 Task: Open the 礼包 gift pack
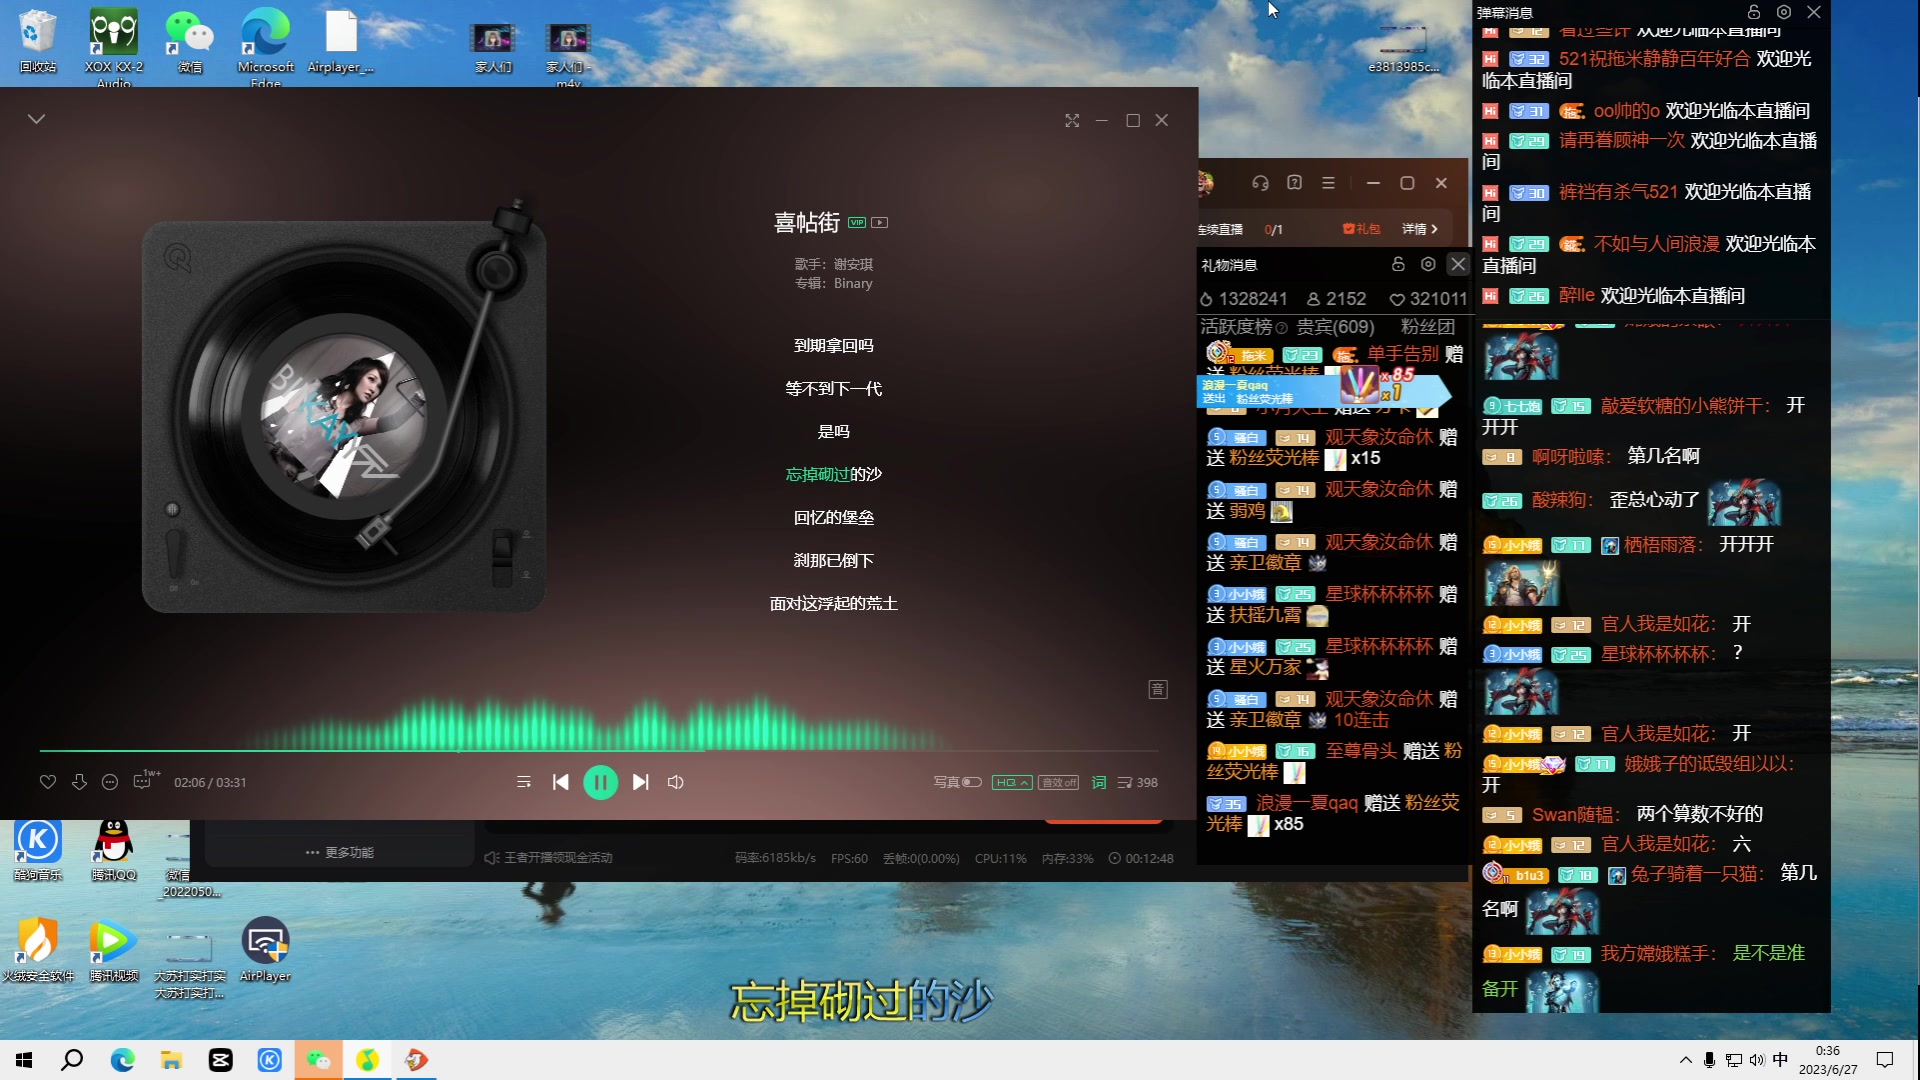click(x=1361, y=229)
